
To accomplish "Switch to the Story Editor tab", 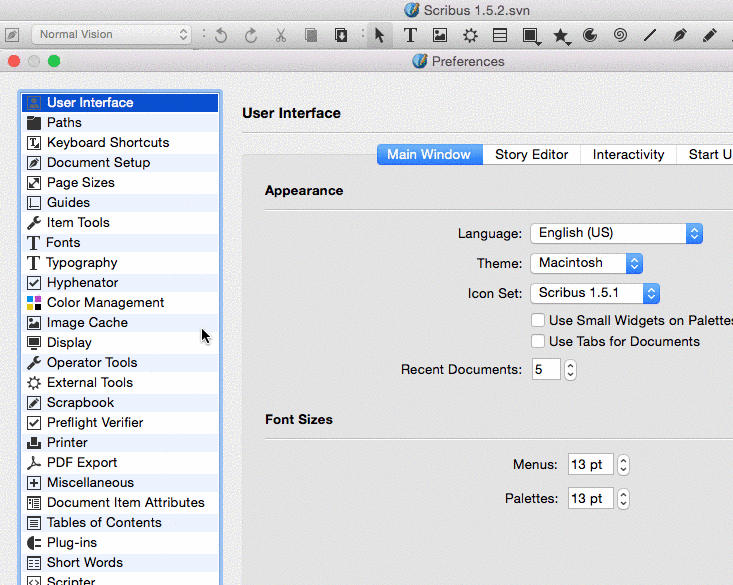I will point(531,155).
